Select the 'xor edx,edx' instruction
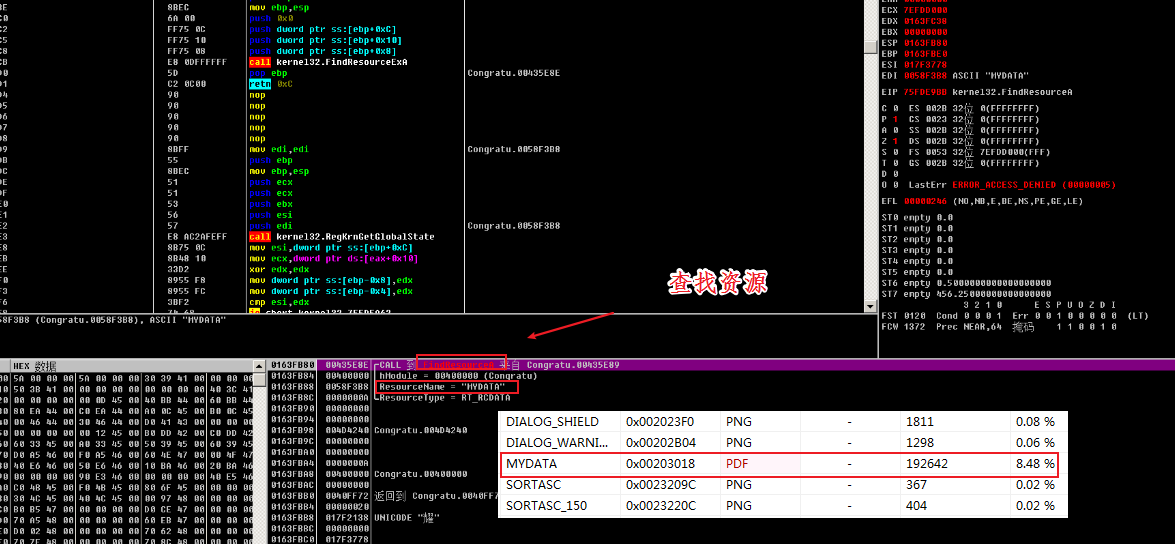The height and width of the screenshot is (544, 1175). click(x=279, y=269)
